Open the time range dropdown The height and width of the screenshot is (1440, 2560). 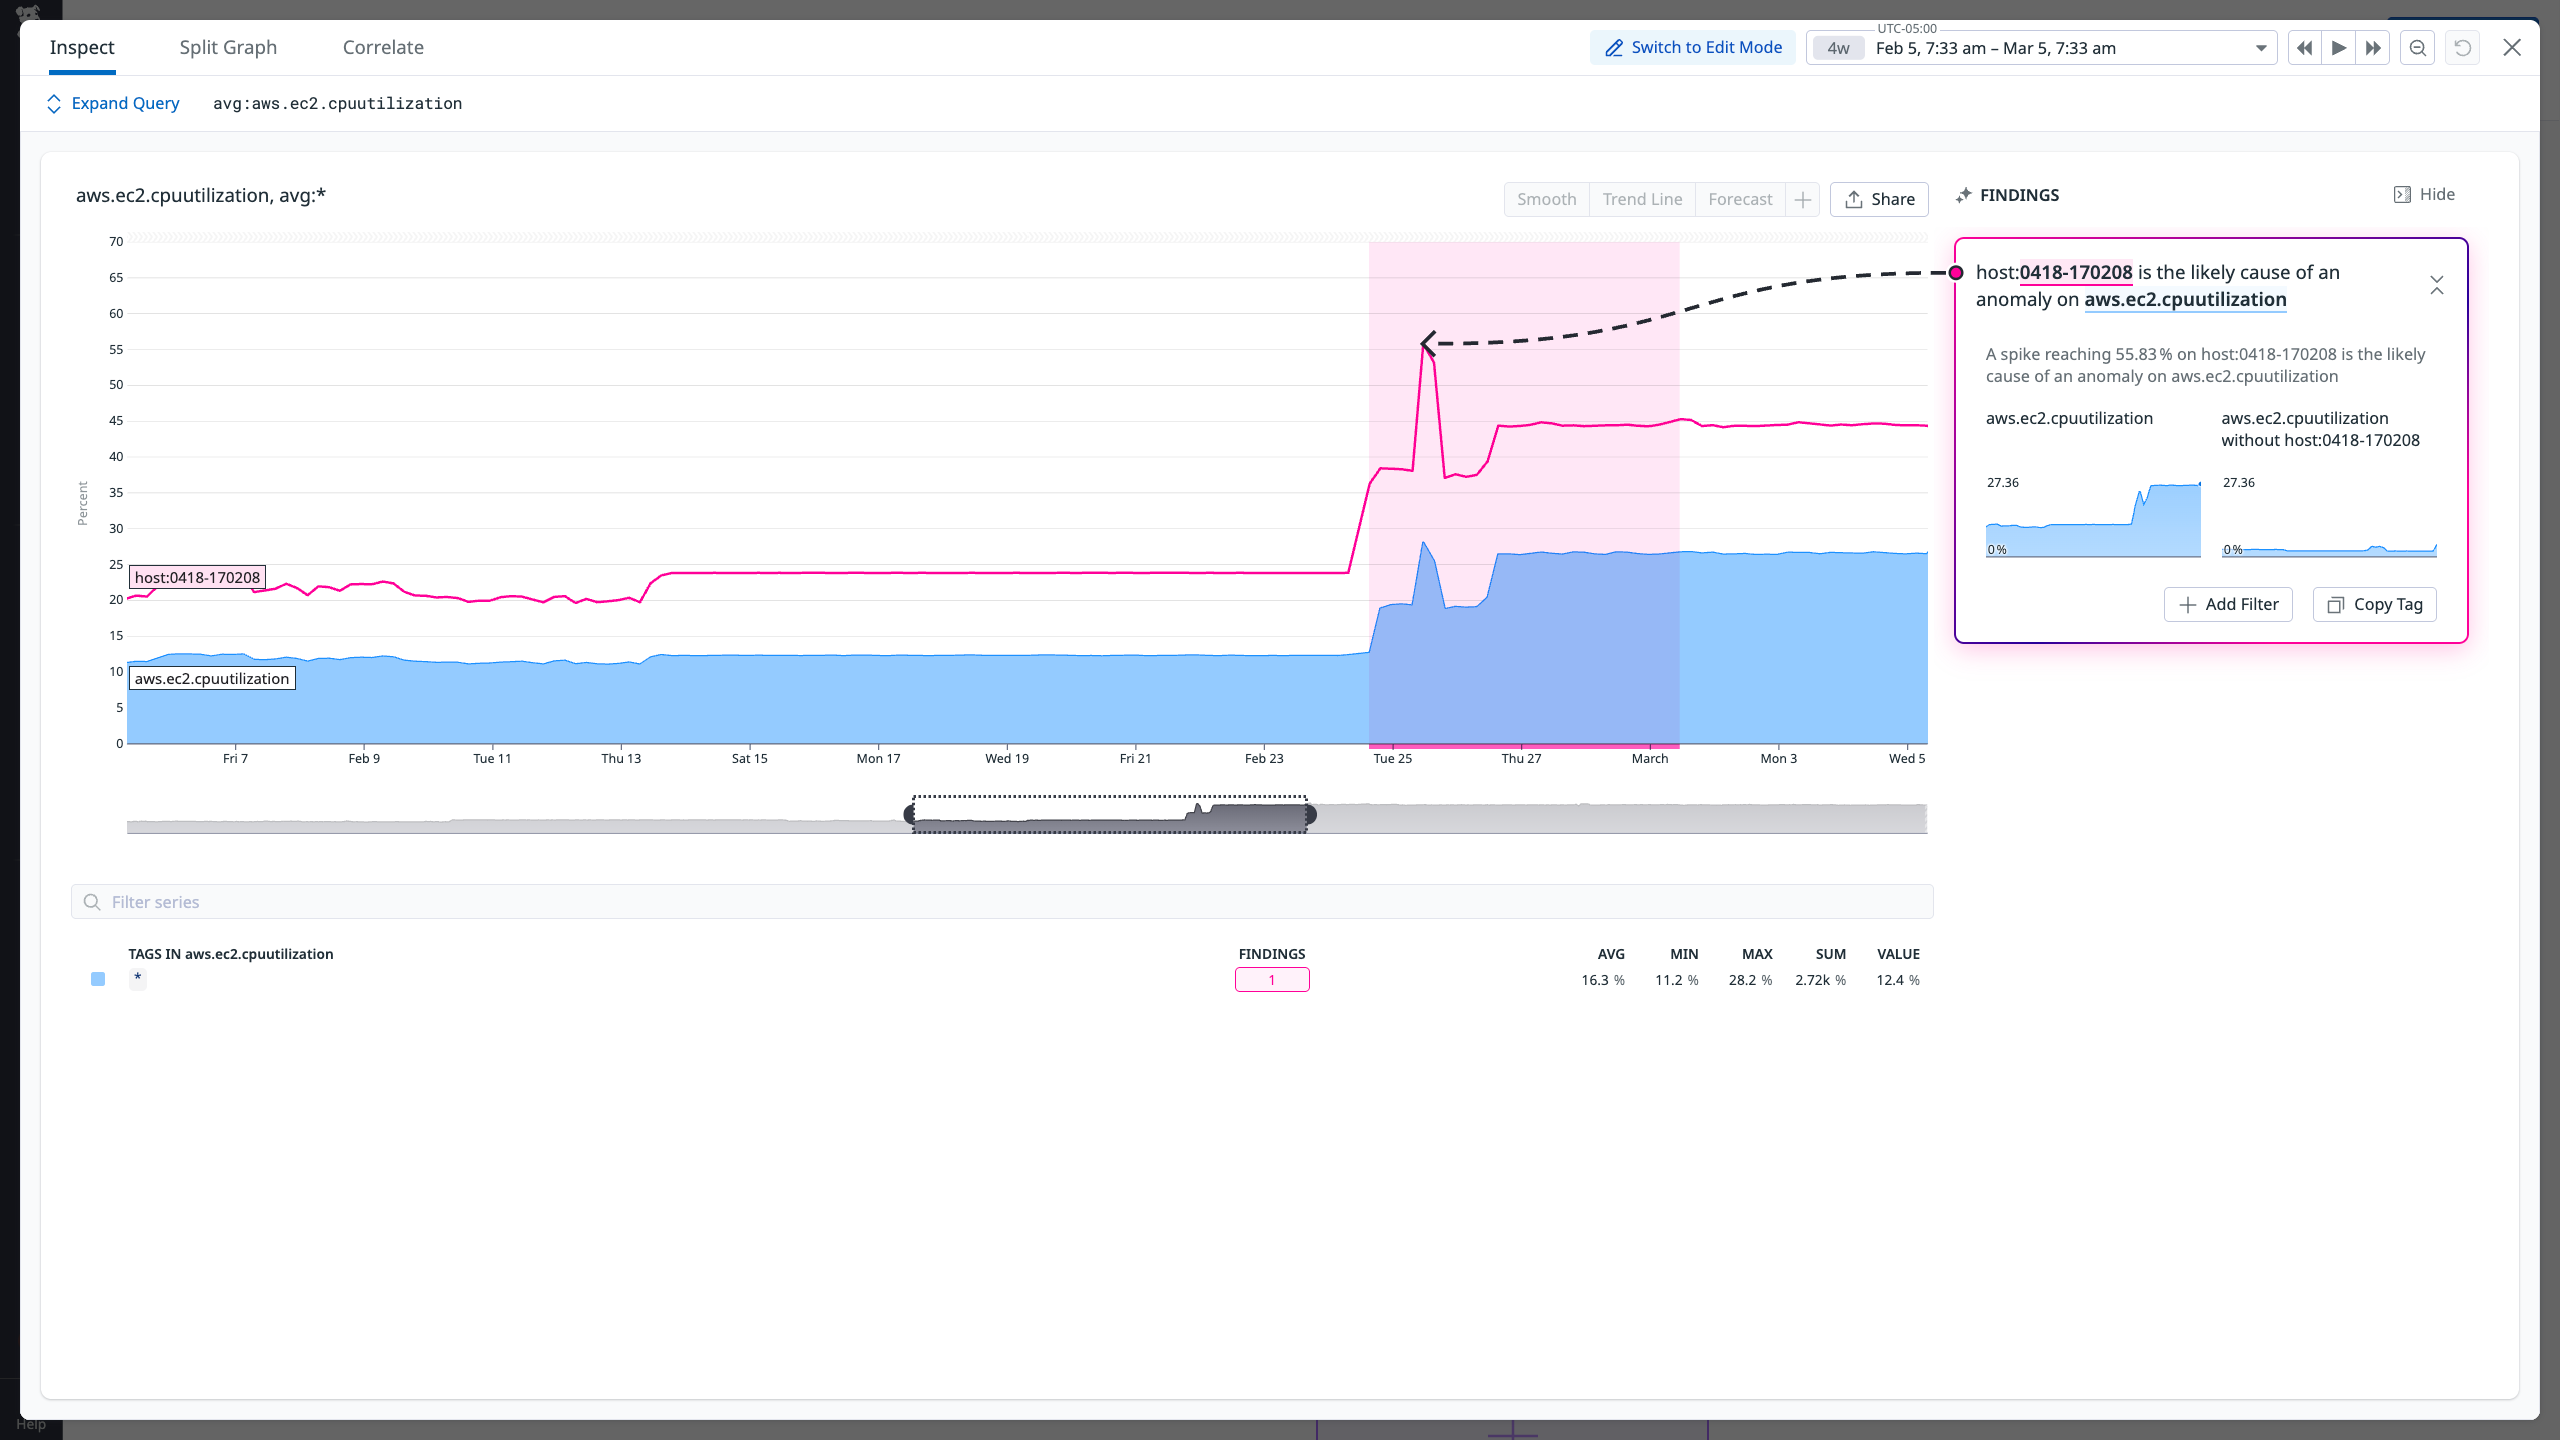2261,47
